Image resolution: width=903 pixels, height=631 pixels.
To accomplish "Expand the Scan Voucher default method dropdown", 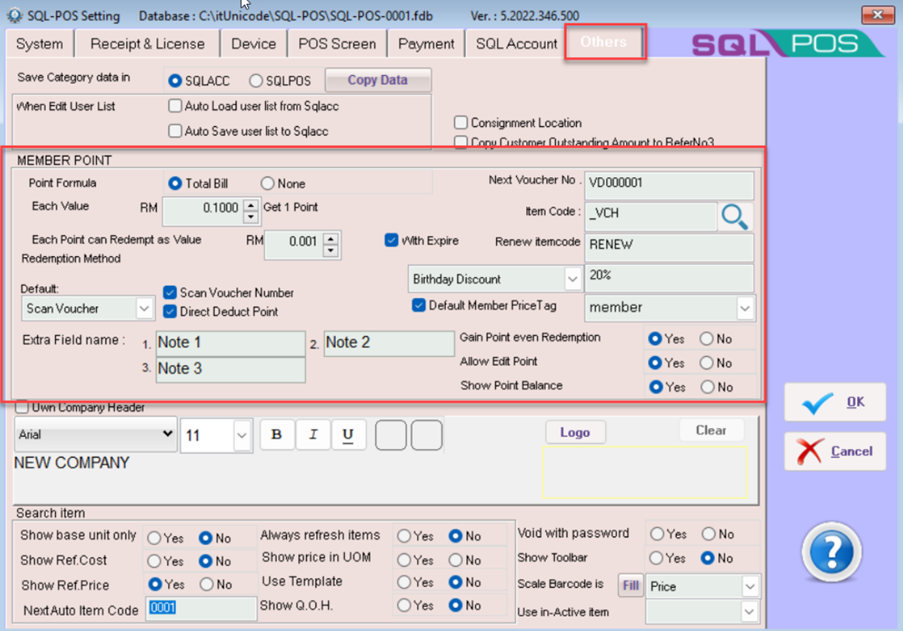I will point(144,309).
